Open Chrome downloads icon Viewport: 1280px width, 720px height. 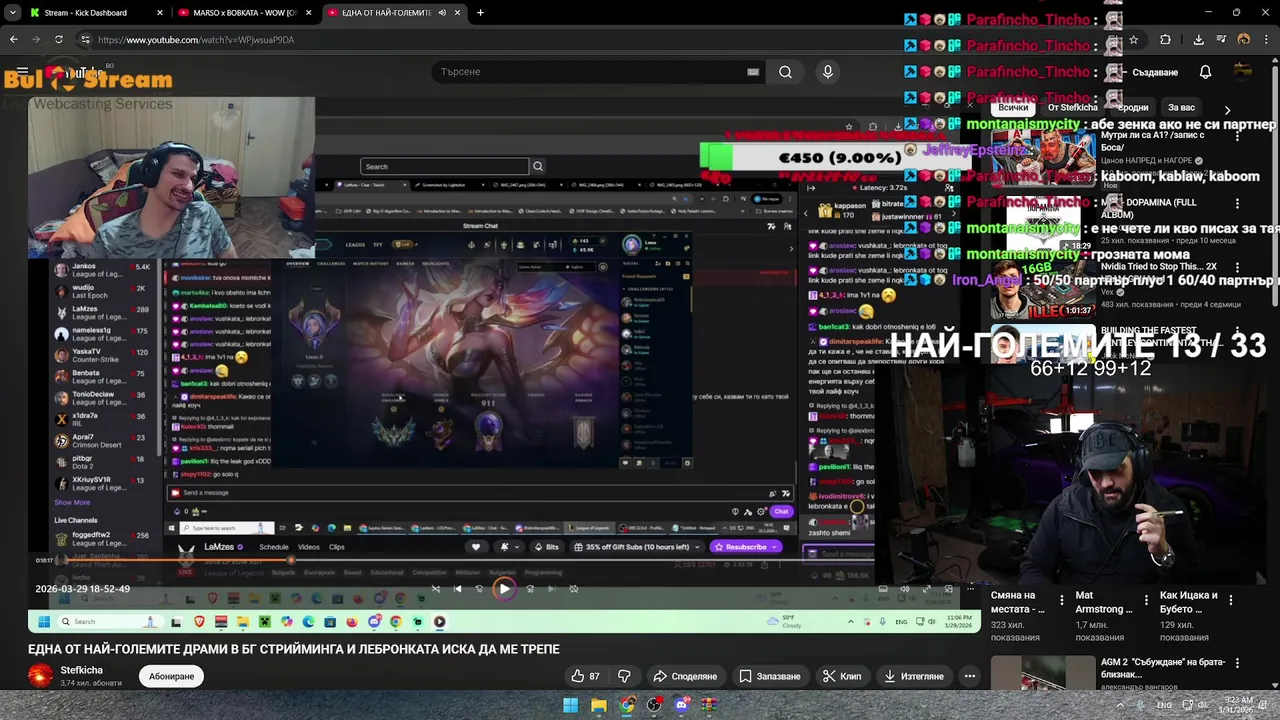click(1198, 40)
